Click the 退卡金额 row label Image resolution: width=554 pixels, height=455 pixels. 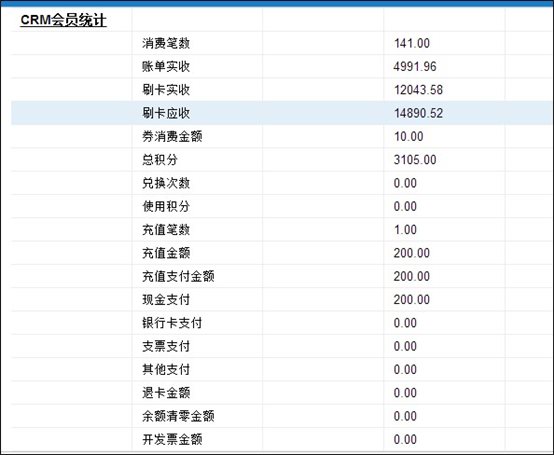click(x=166, y=393)
